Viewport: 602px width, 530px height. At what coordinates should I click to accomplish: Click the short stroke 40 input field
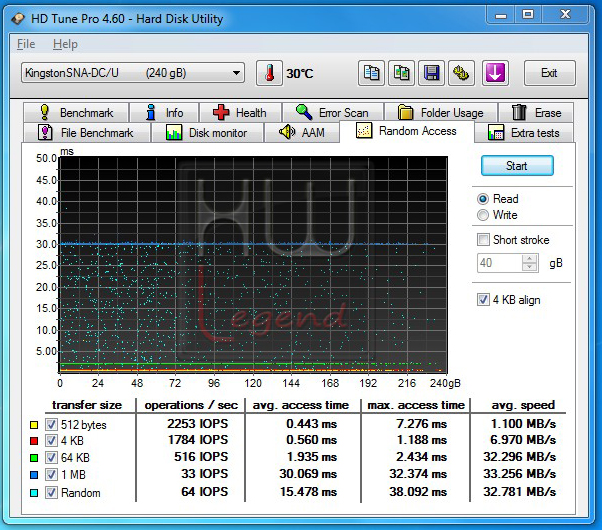pos(499,263)
